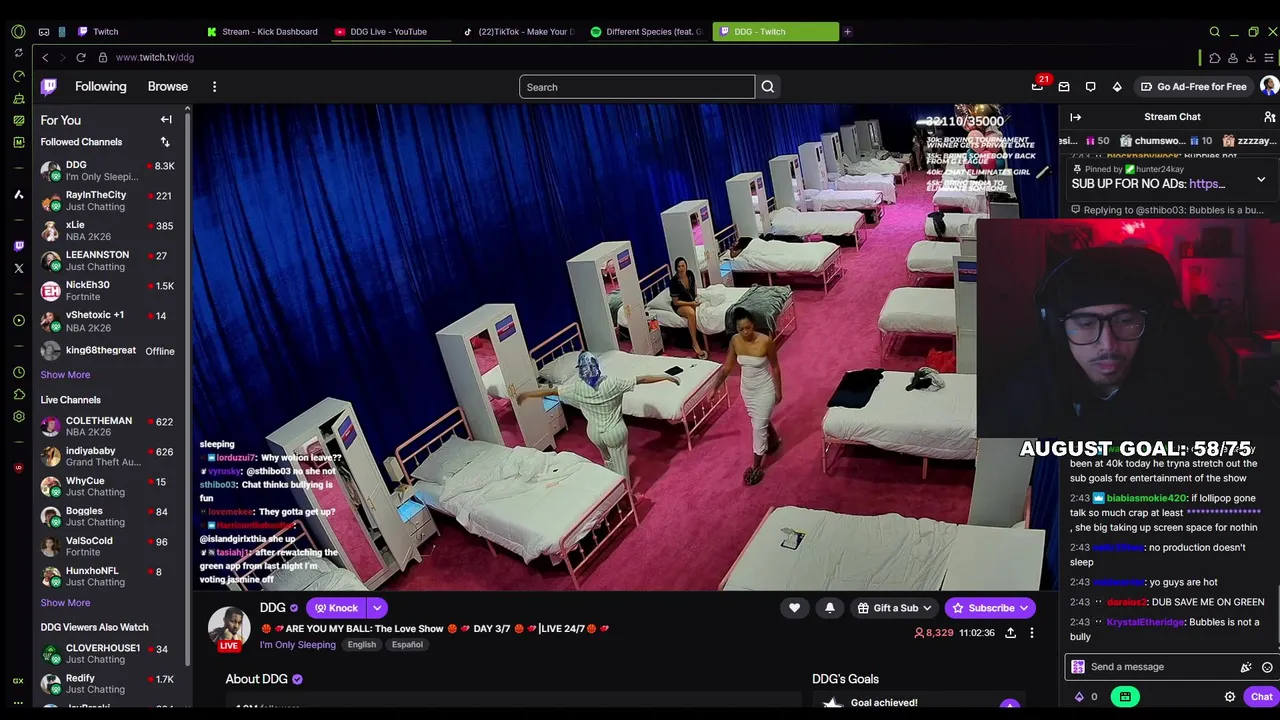Collapse the For You sidebar
1280x720 pixels.
pos(166,120)
